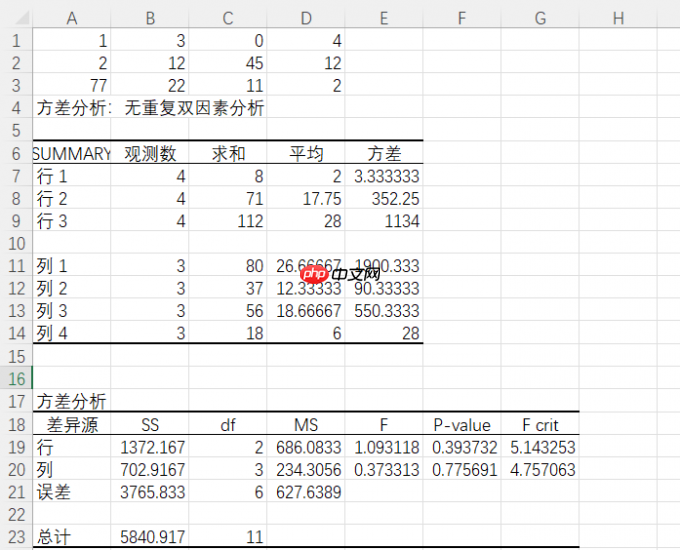Click the MS header cell
The image size is (680, 550).
[x=306, y=425]
